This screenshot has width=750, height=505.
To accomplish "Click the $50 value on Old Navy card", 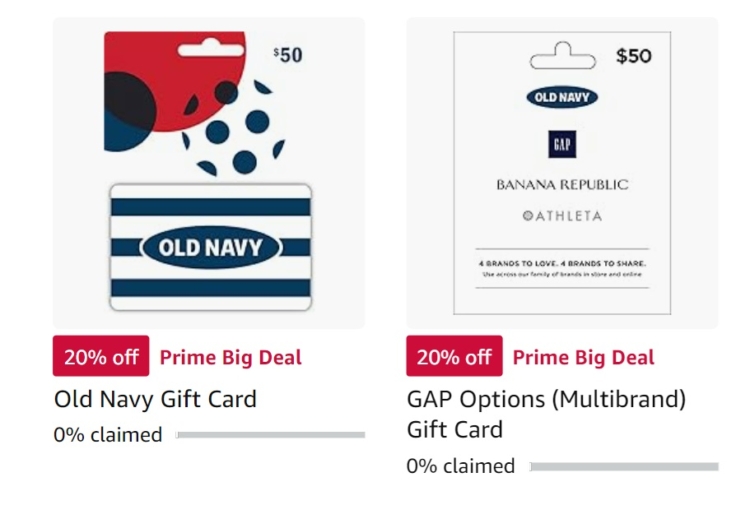I will [x=288, y=55].
